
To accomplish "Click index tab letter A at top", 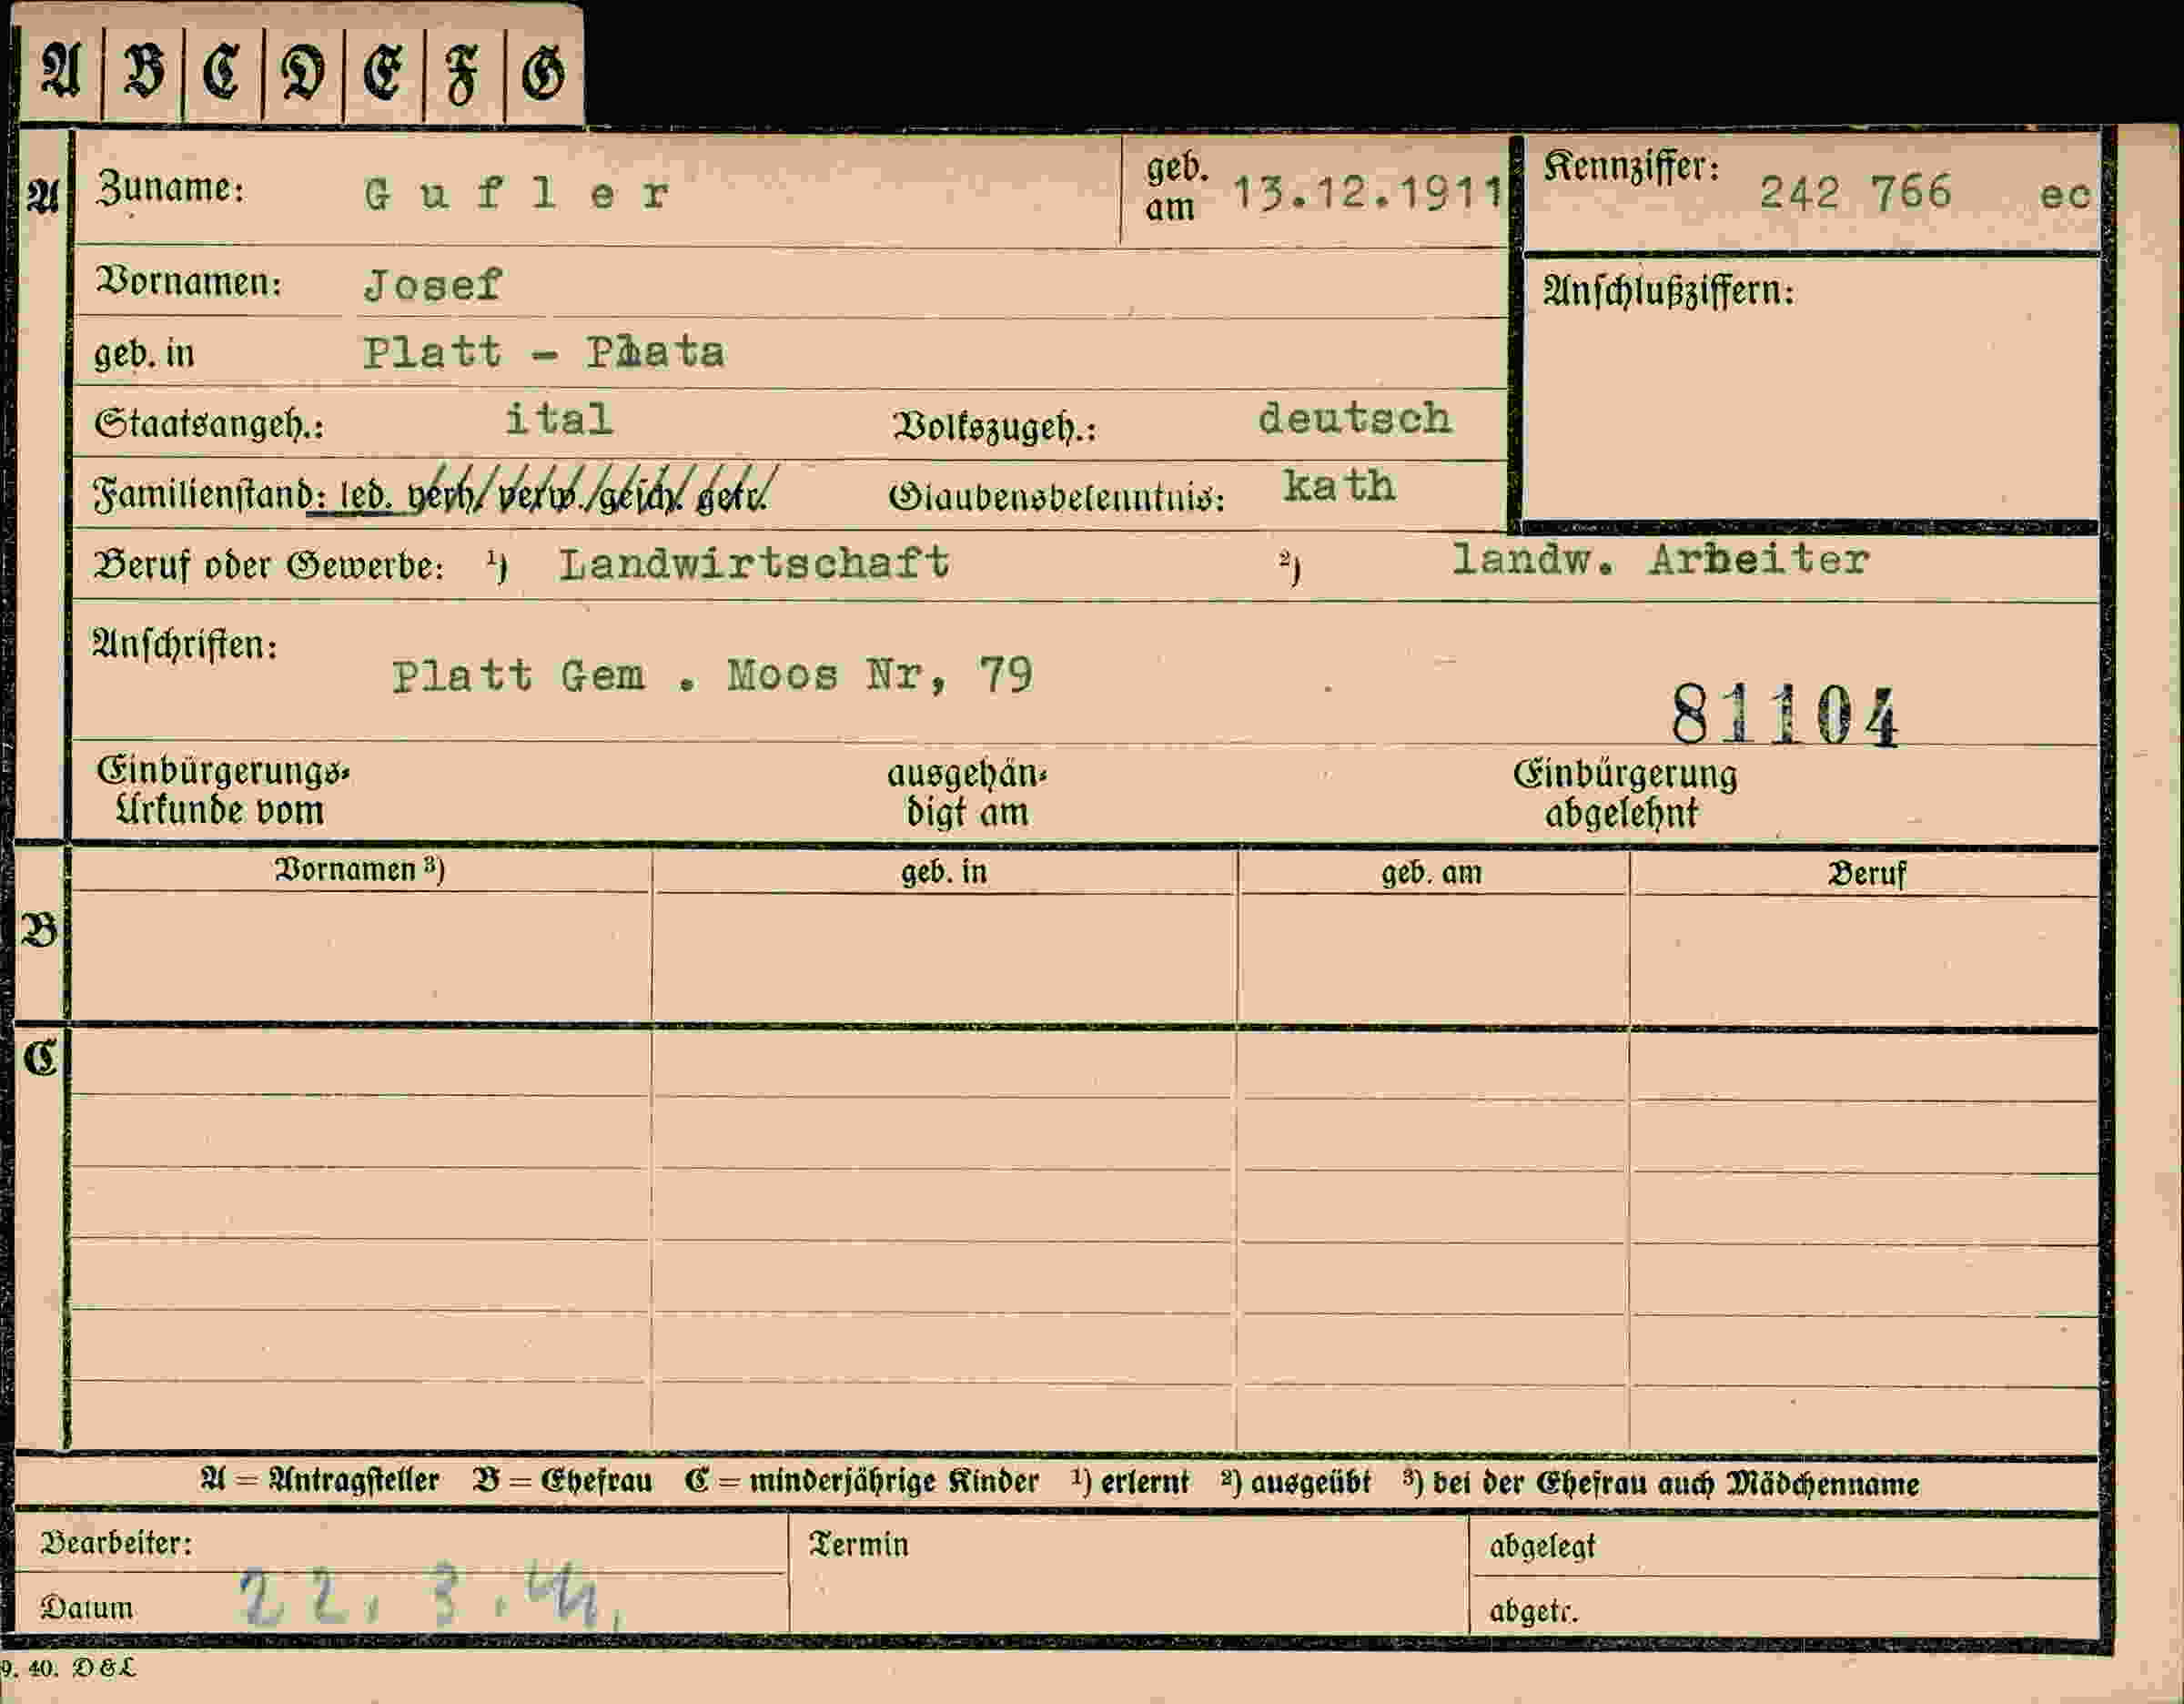I will (60, 72).
